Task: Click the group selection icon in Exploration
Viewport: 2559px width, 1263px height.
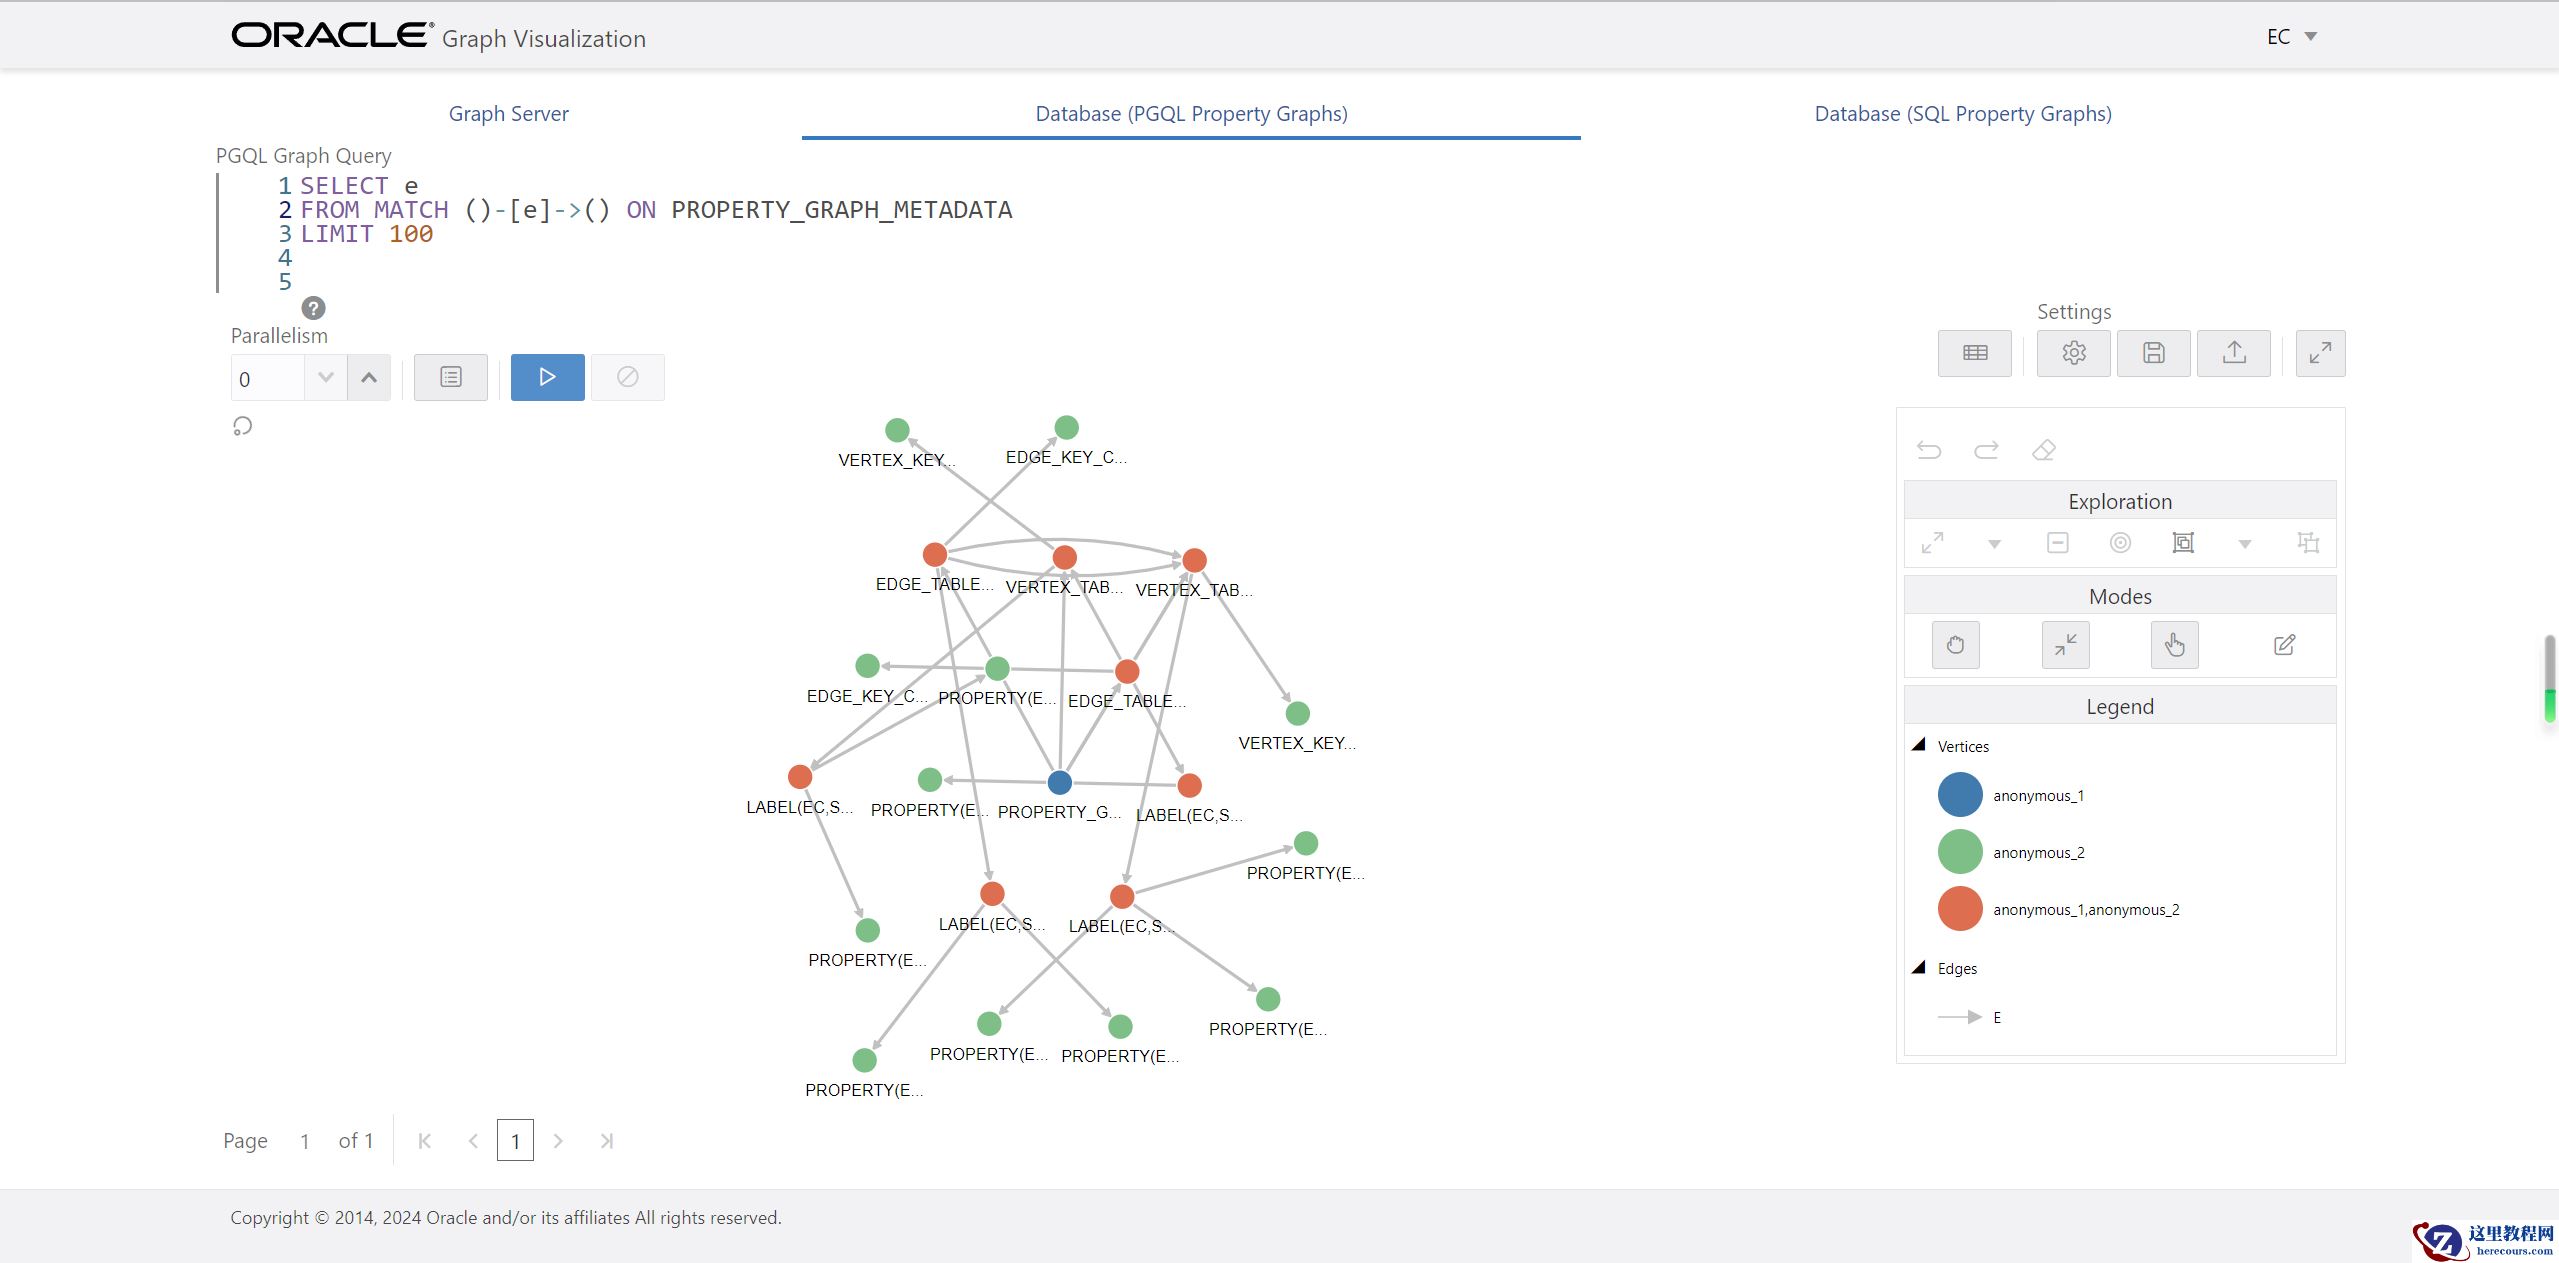Action: coord(2182,543)
